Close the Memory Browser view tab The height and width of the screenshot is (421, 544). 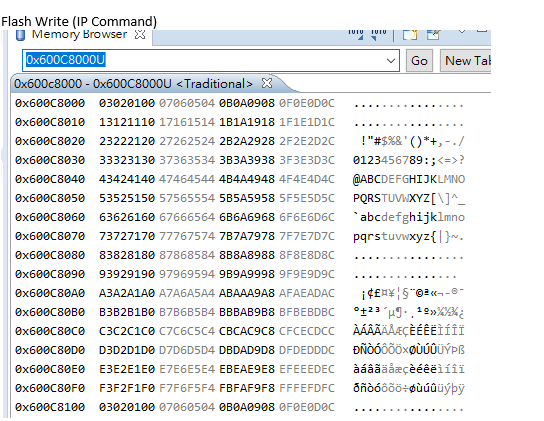click(140, 34)
